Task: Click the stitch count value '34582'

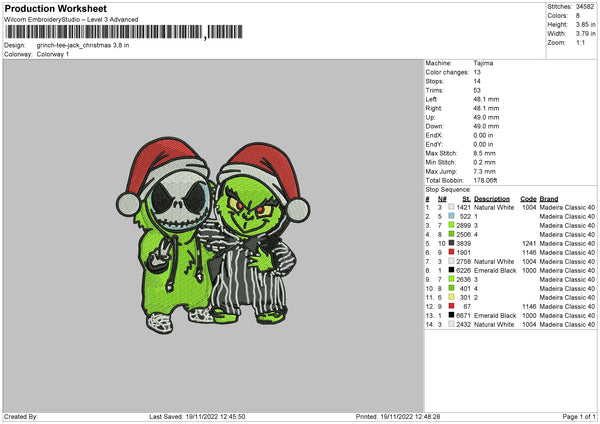Action: (x=585, y=7)
